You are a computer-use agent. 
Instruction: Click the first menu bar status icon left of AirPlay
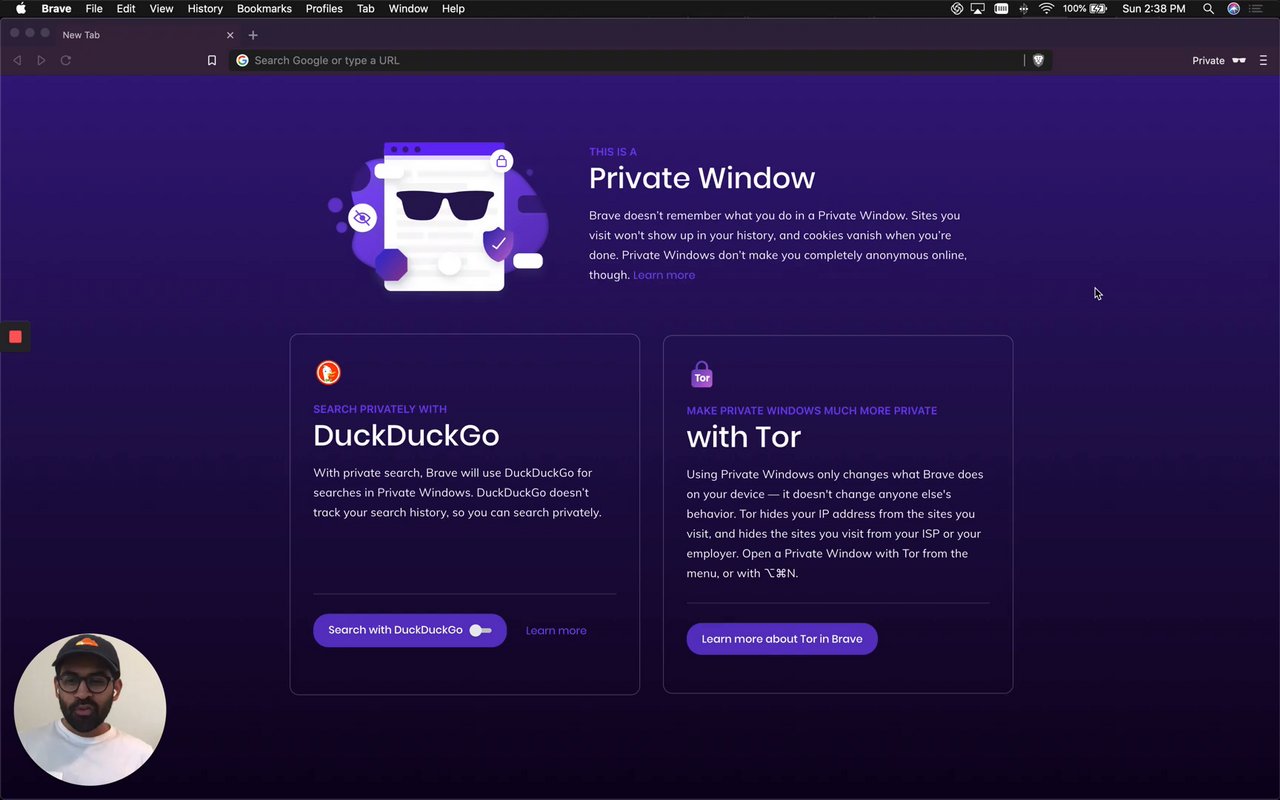pyautogui.click(x=956, y=8)
